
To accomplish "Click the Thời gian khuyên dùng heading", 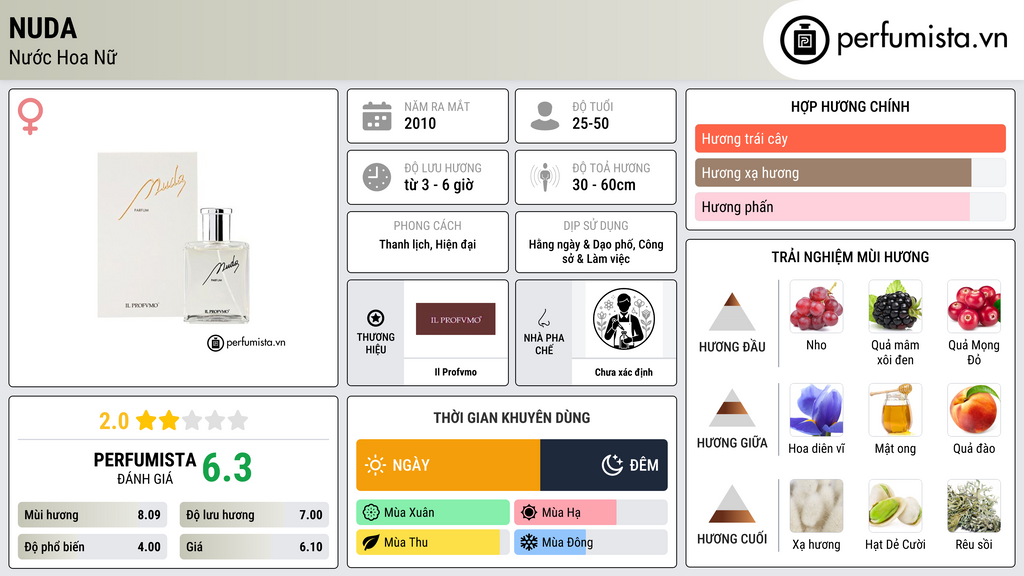I will pyautogui.click(x=512, y=417).
